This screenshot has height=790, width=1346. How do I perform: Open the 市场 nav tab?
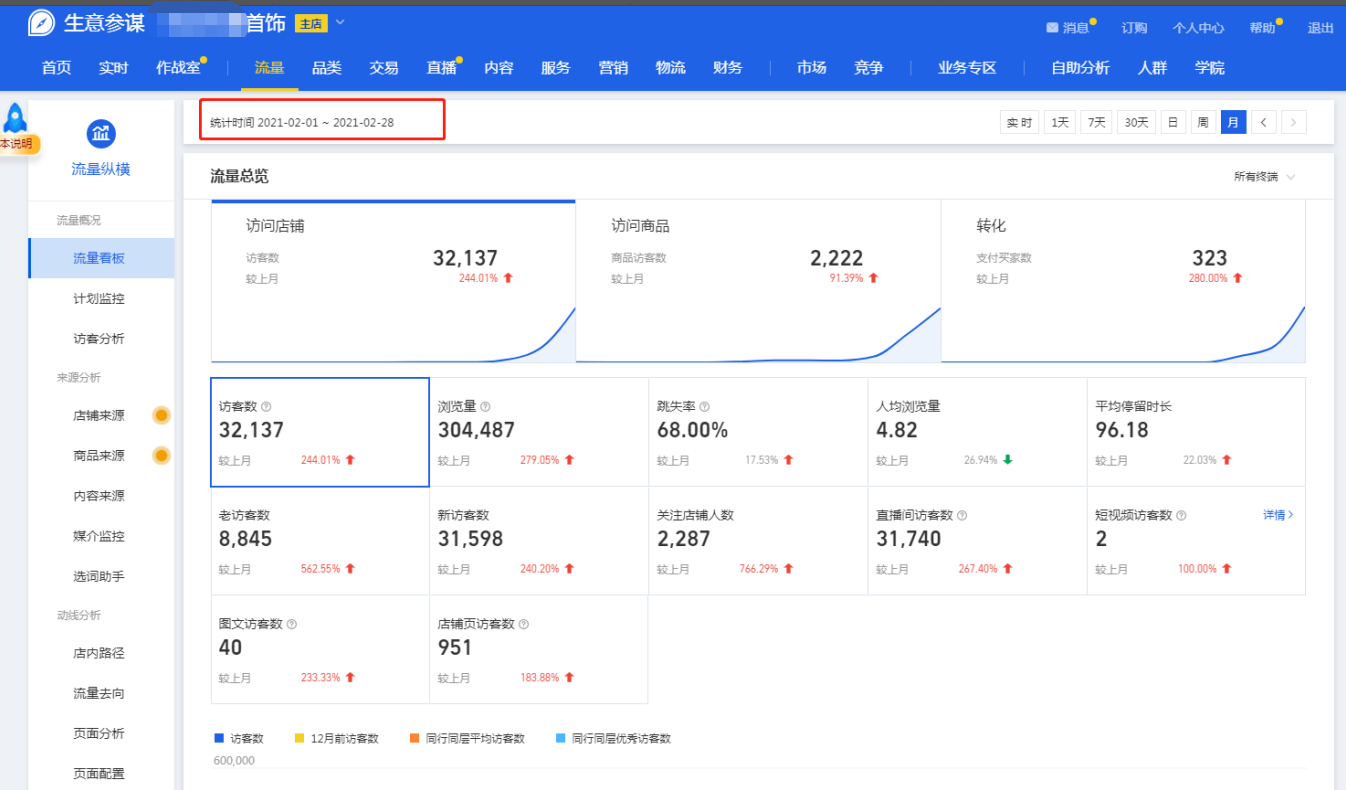point(811,68)
